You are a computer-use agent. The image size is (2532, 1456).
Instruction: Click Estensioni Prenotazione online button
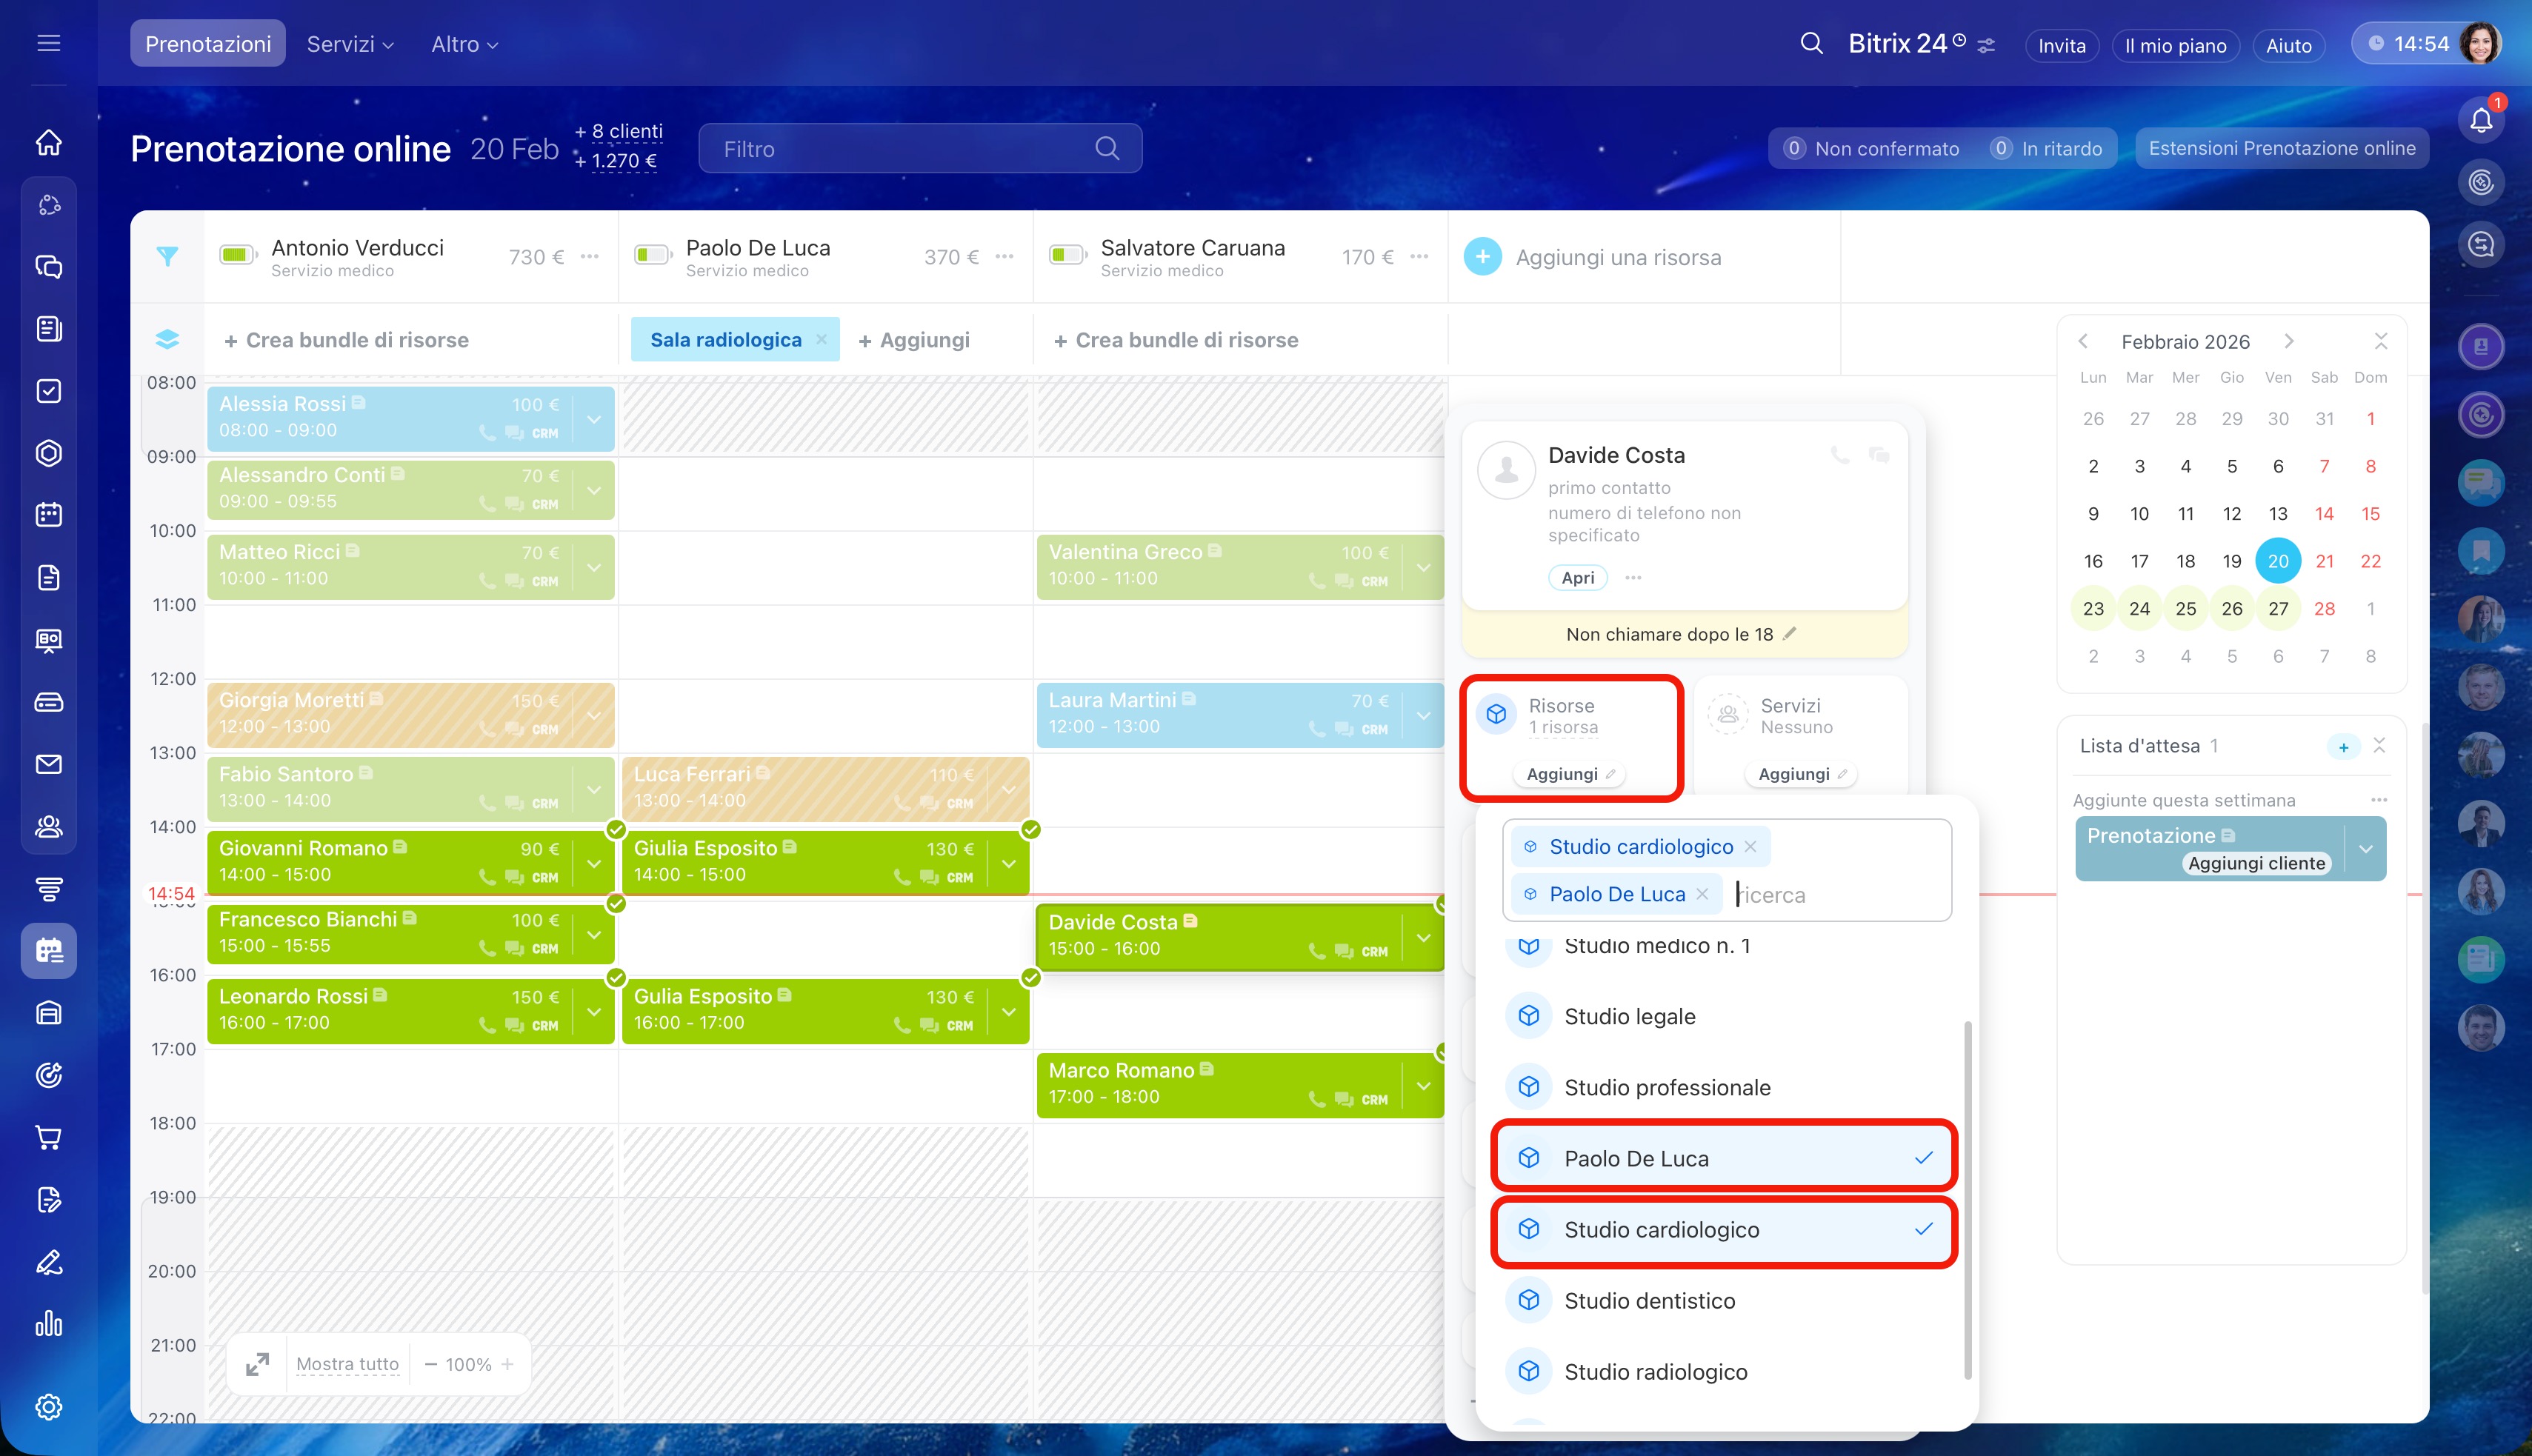click(x=2281, y=148)
